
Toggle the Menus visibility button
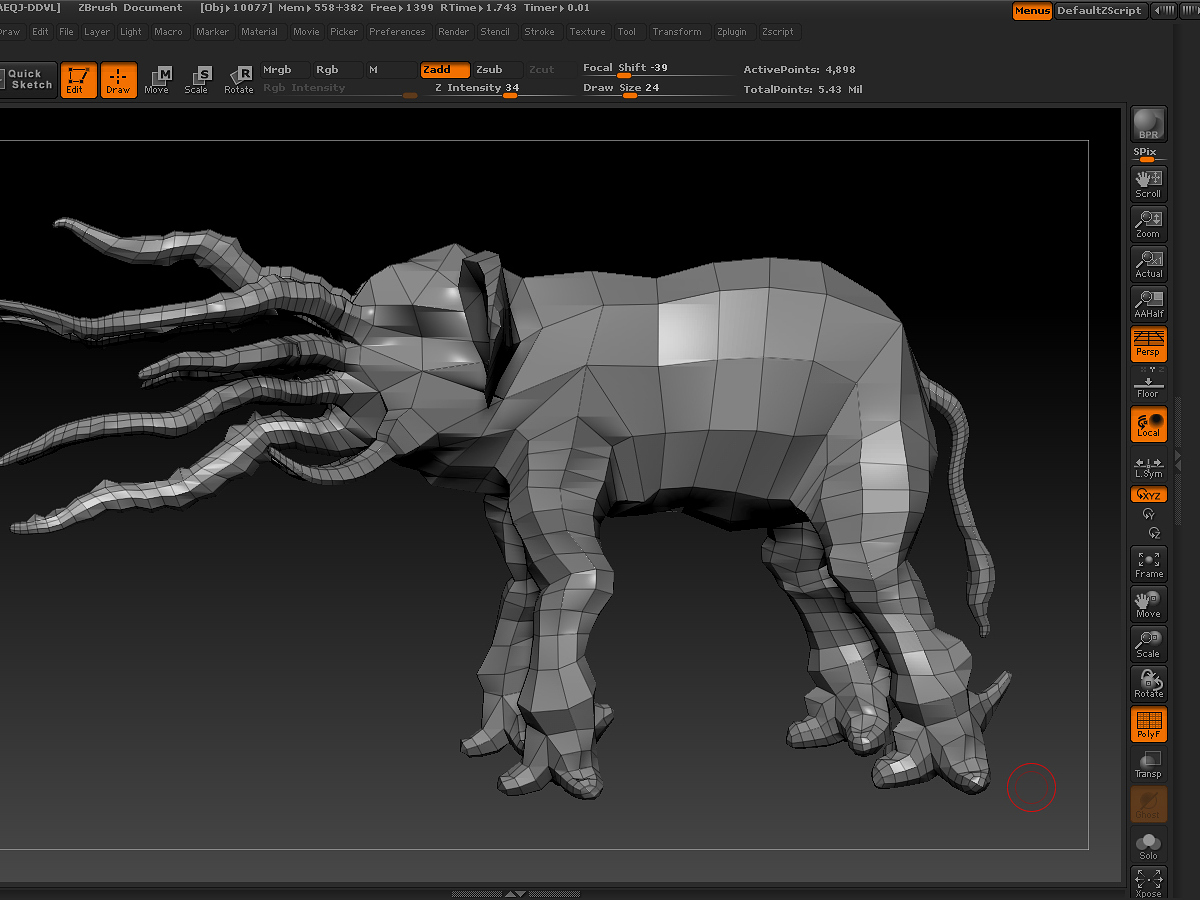[1031, 11]
